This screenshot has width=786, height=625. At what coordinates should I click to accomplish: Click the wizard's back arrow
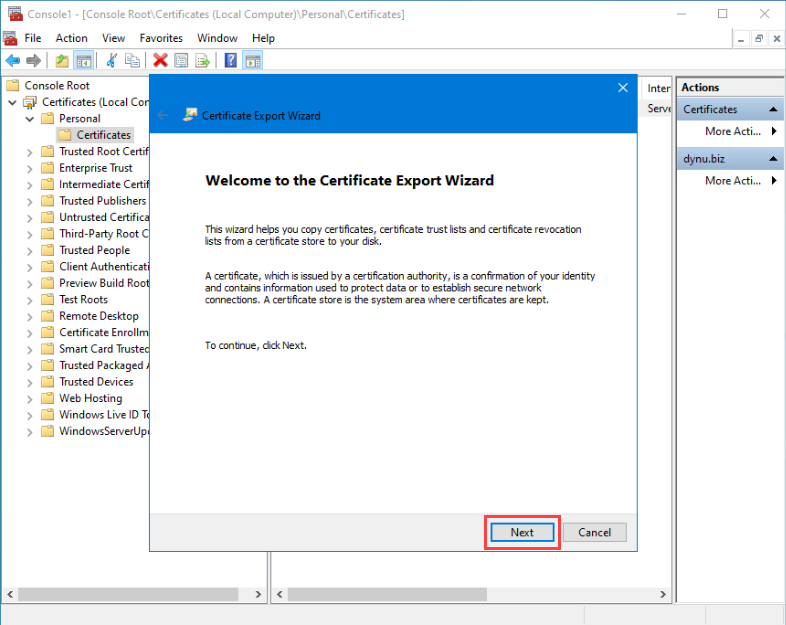tap(164, 115)
